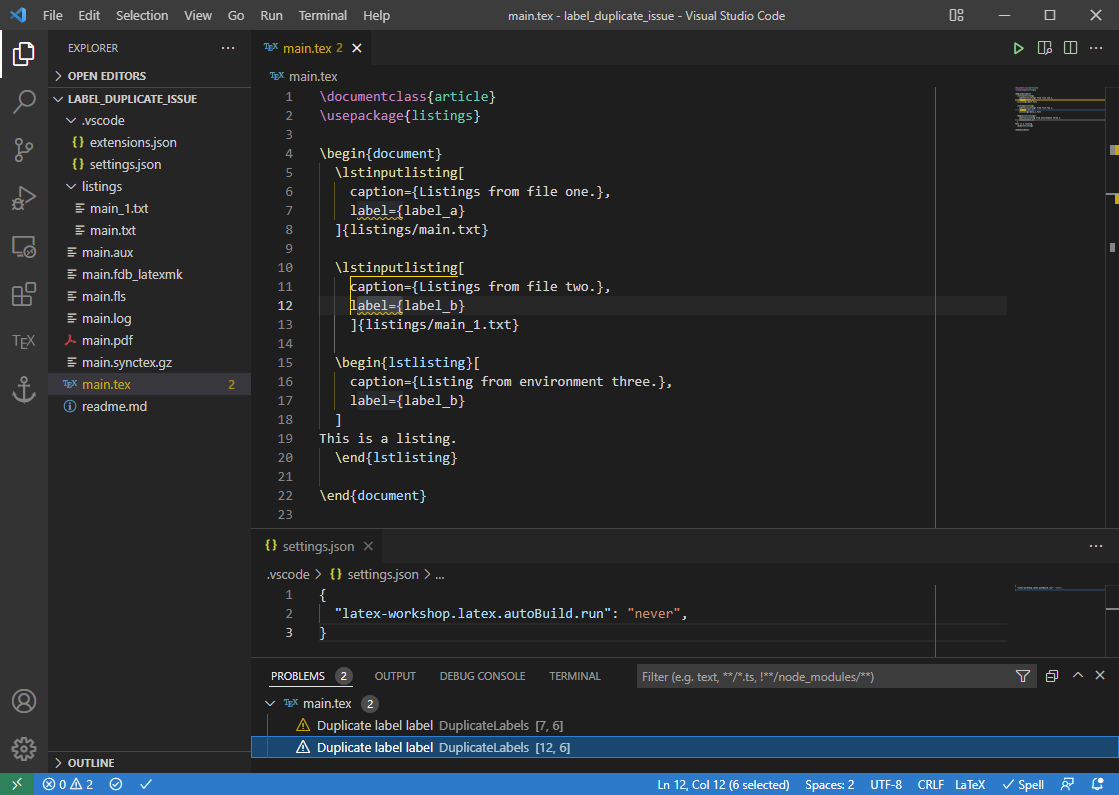Expand the Open Editors section
This screenshot has height=795, width=1119.
(x=106, y=76)
